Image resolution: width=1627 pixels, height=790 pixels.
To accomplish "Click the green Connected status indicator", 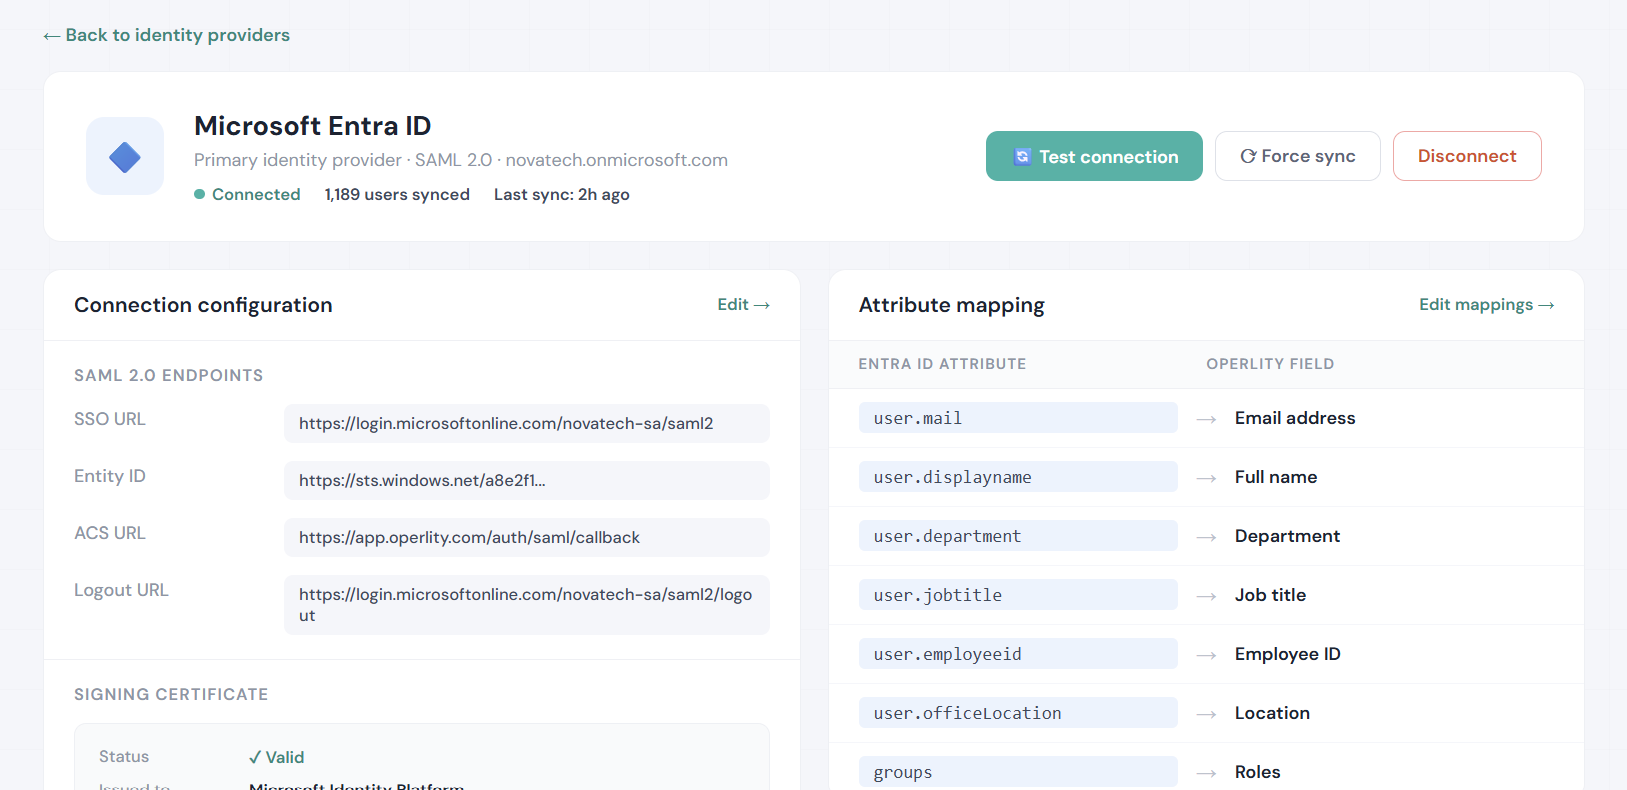I will coord(247,194).
